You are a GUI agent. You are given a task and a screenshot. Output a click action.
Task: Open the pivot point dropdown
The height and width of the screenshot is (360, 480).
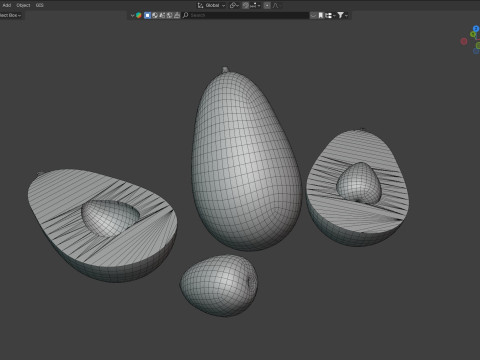point(234,5)
